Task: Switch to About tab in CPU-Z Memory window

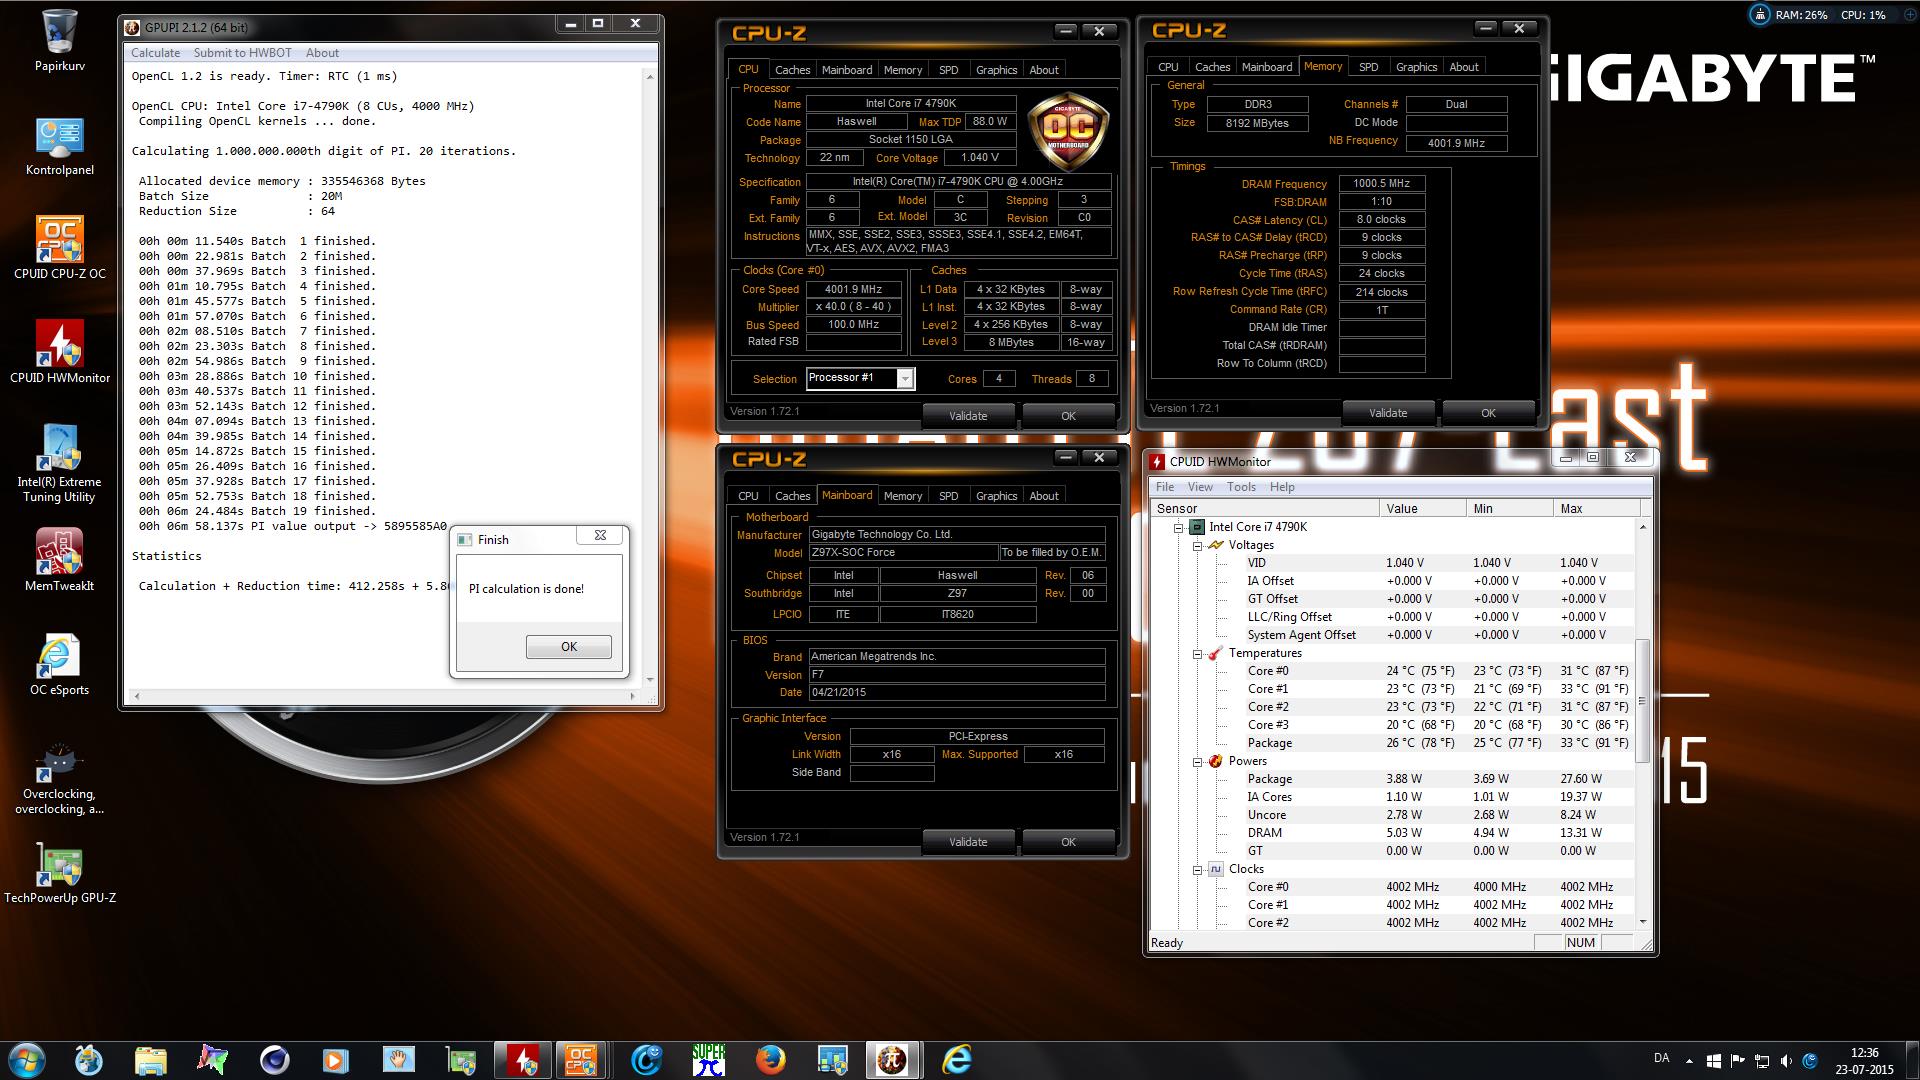Action: point(1464,67)
